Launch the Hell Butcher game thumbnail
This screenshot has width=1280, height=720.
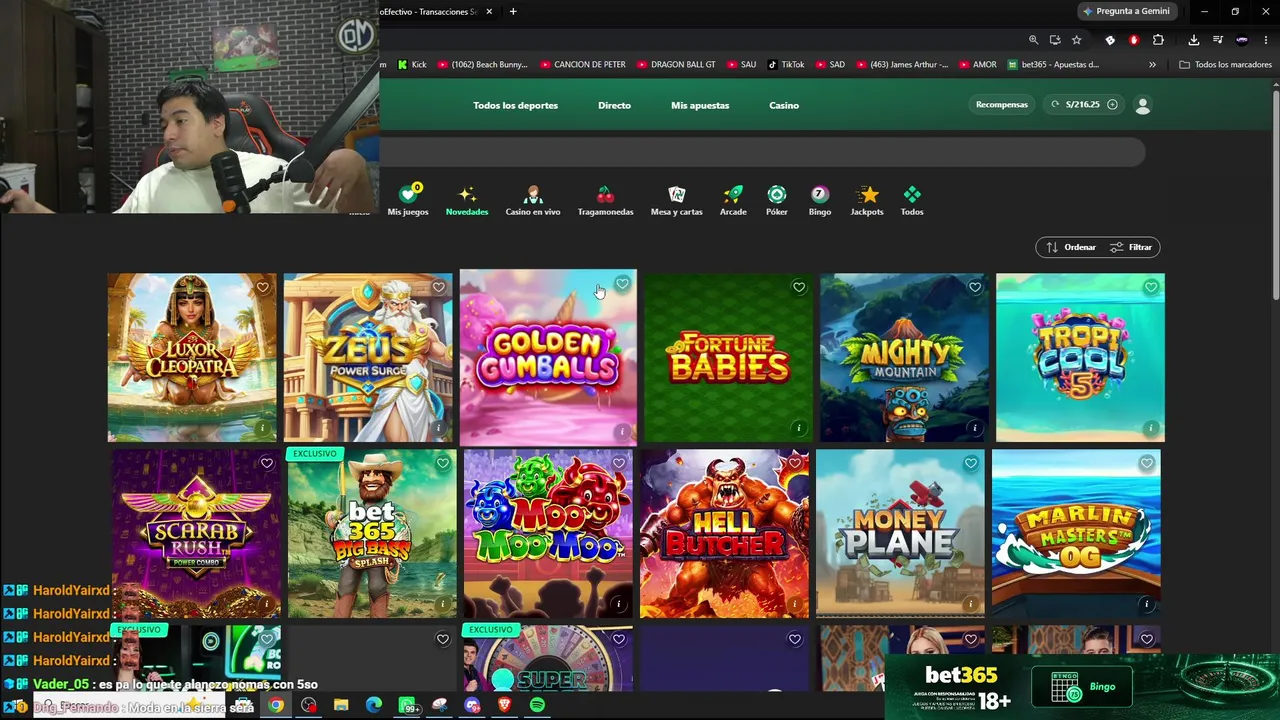(724, 533)
